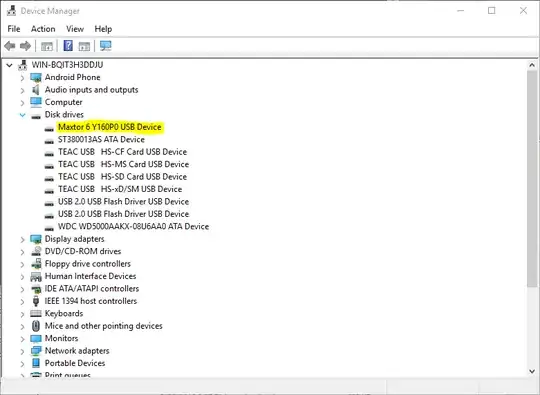Click Show/Hide Console Tree toolbar icon
The image size is (540, 395).
tap(47, 46)
